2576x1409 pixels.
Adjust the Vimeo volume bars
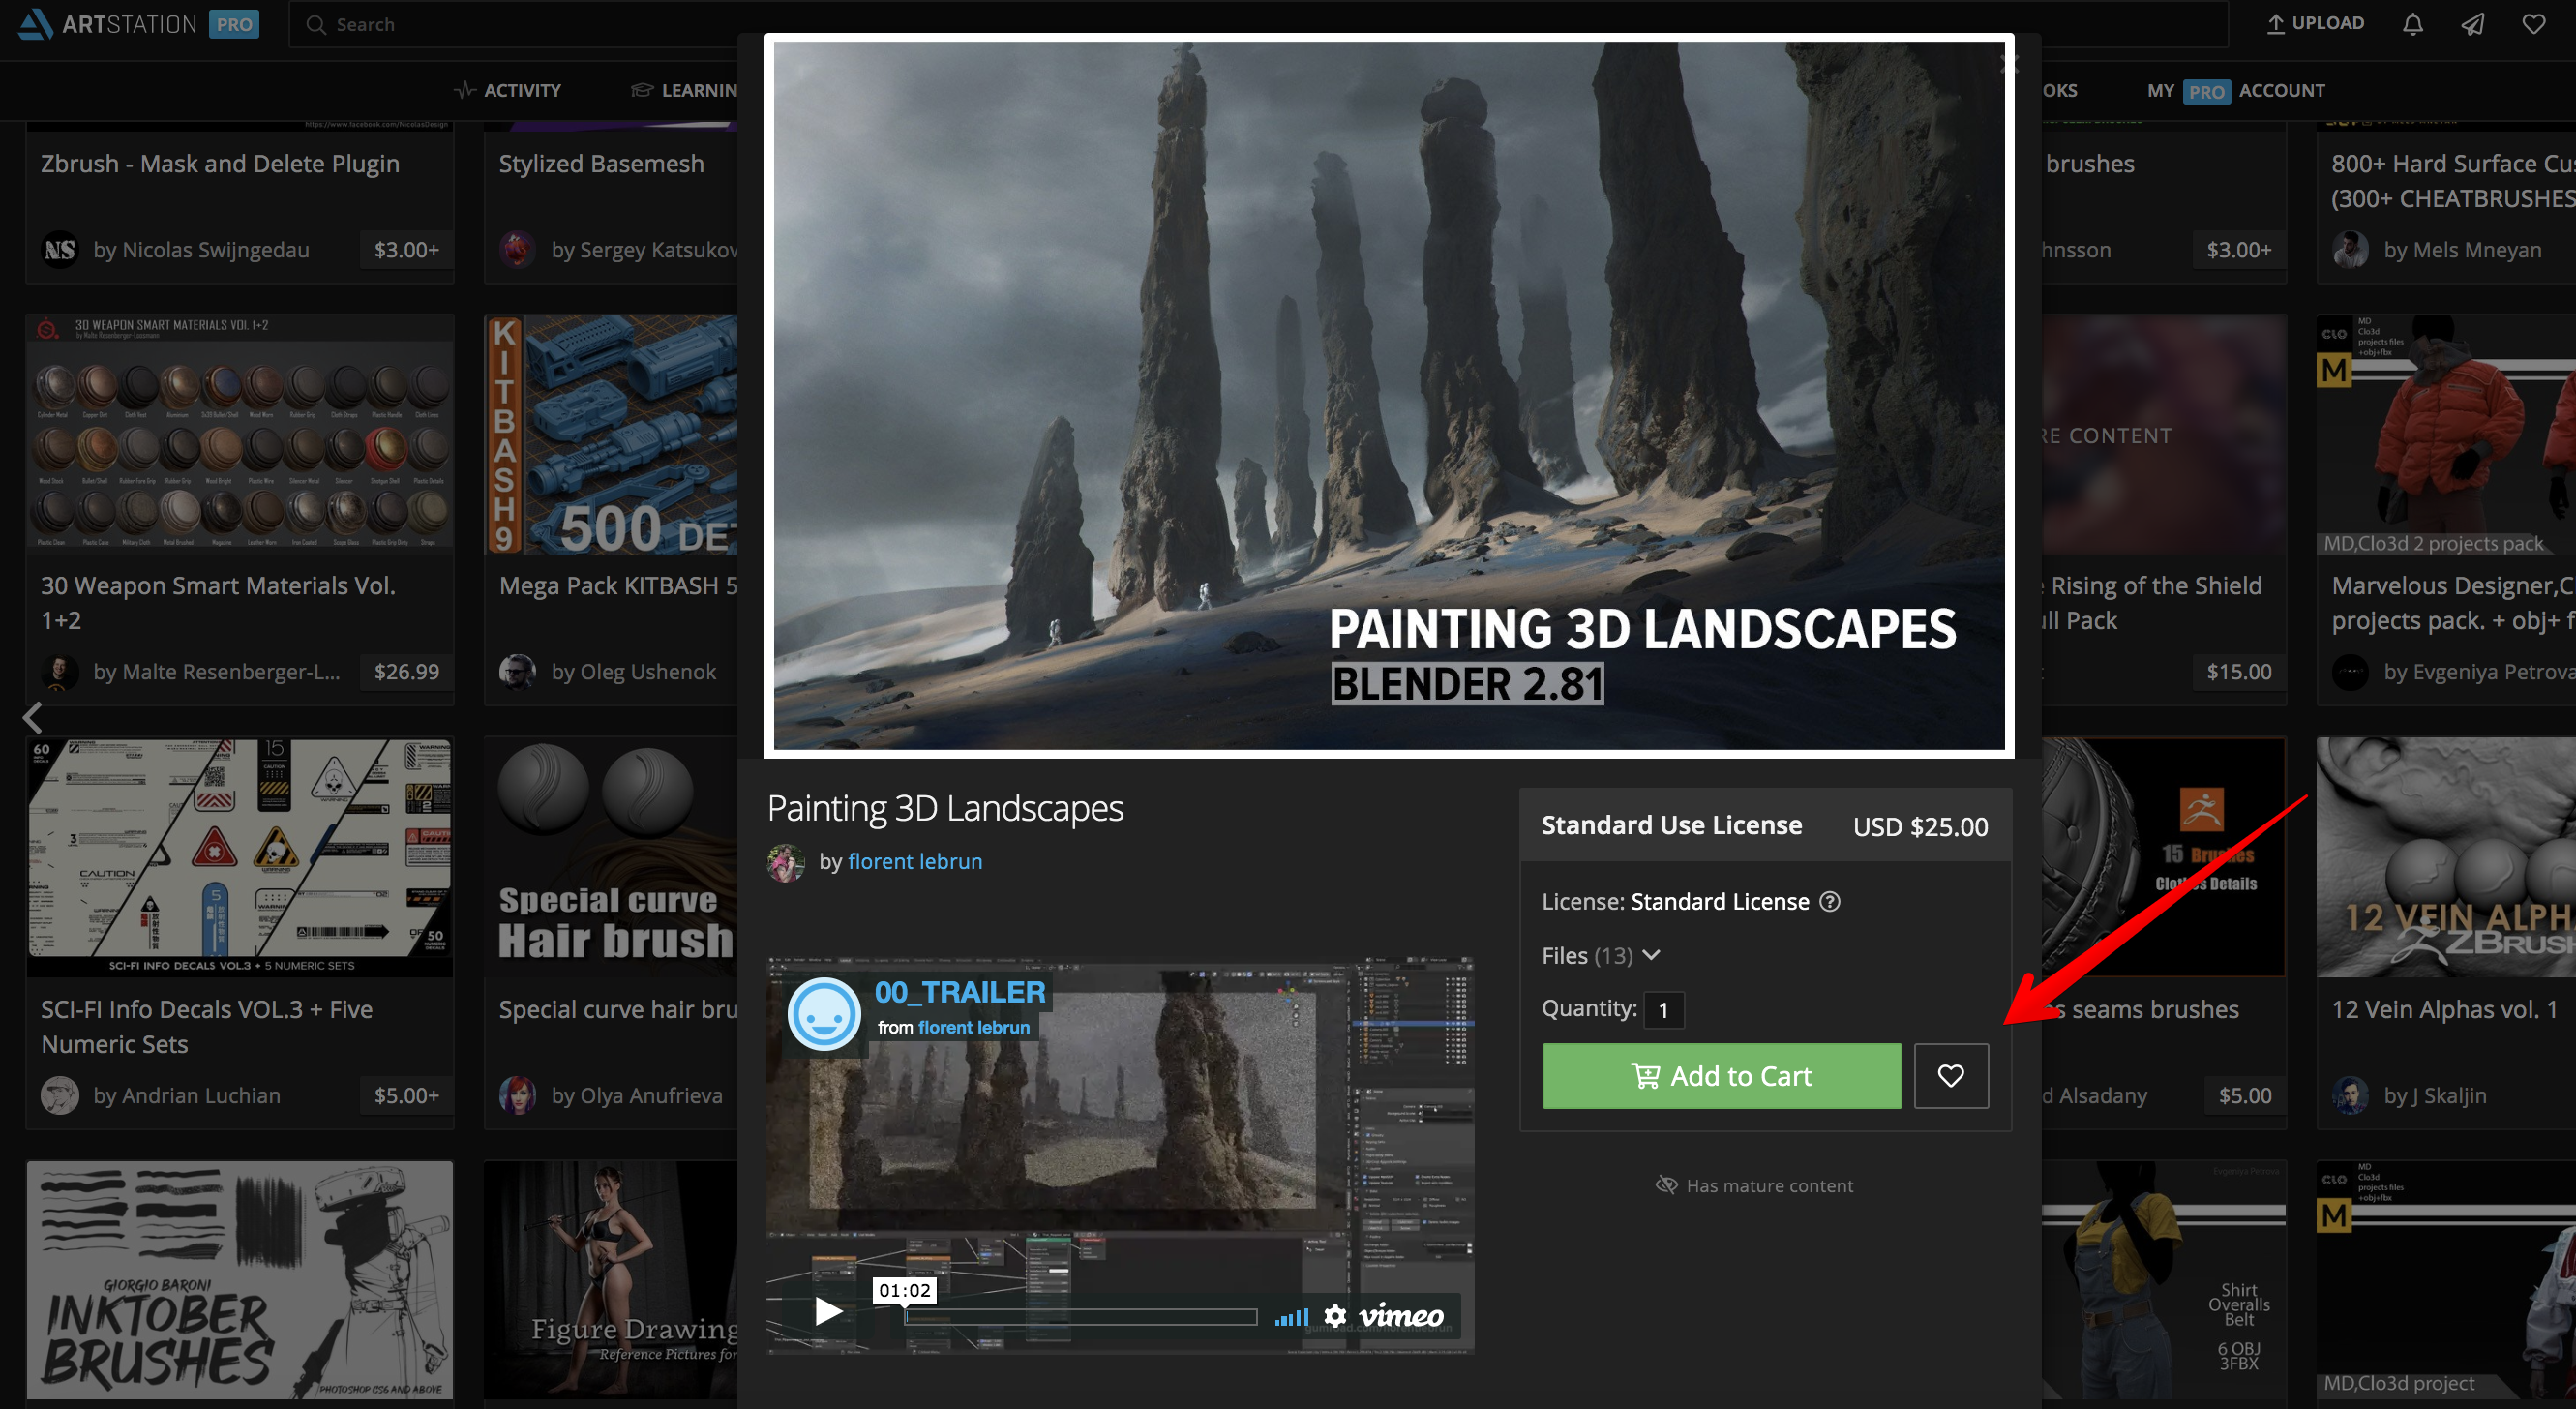coord(1291,1317)
